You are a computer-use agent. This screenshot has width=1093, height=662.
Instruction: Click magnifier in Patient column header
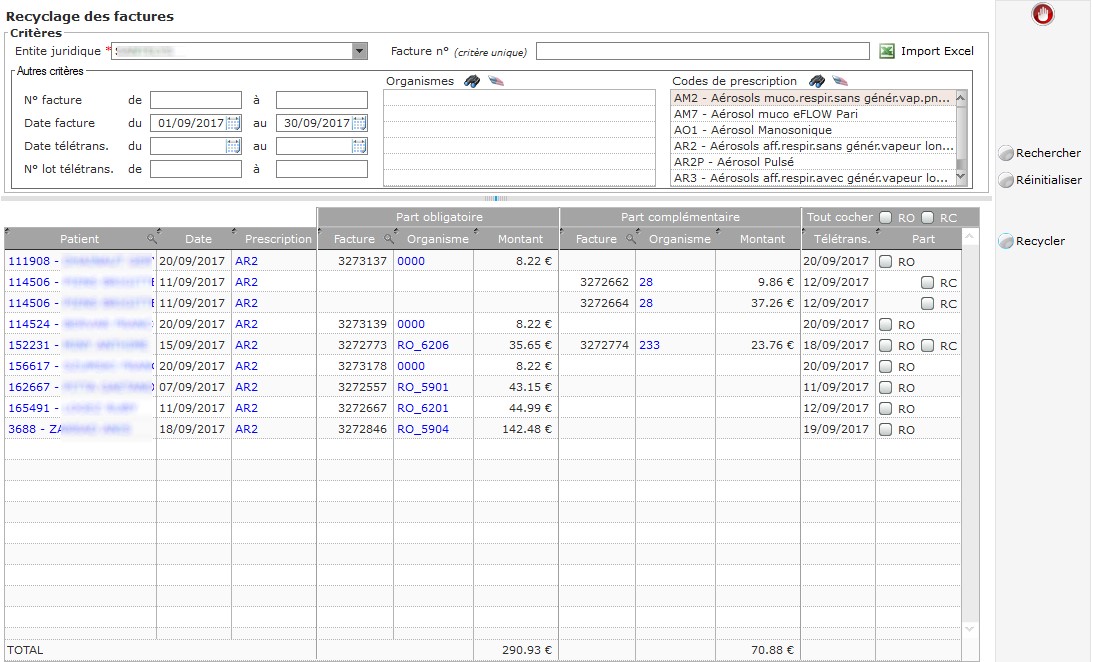[x=151, y=239]
